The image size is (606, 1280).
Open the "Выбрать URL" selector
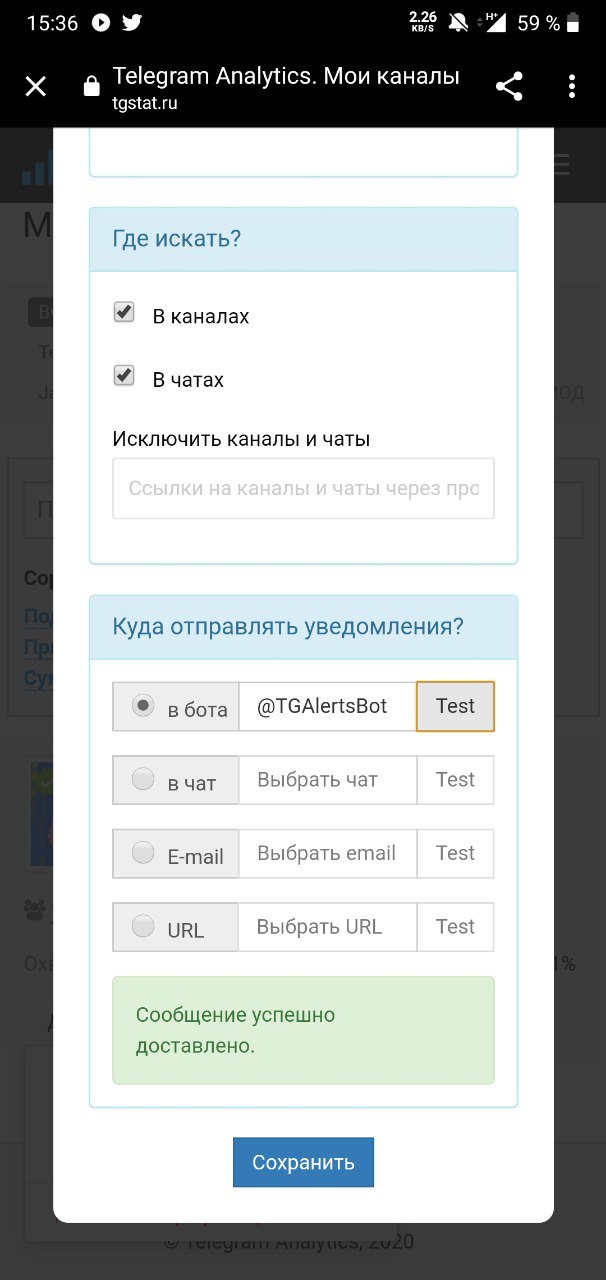327,927
